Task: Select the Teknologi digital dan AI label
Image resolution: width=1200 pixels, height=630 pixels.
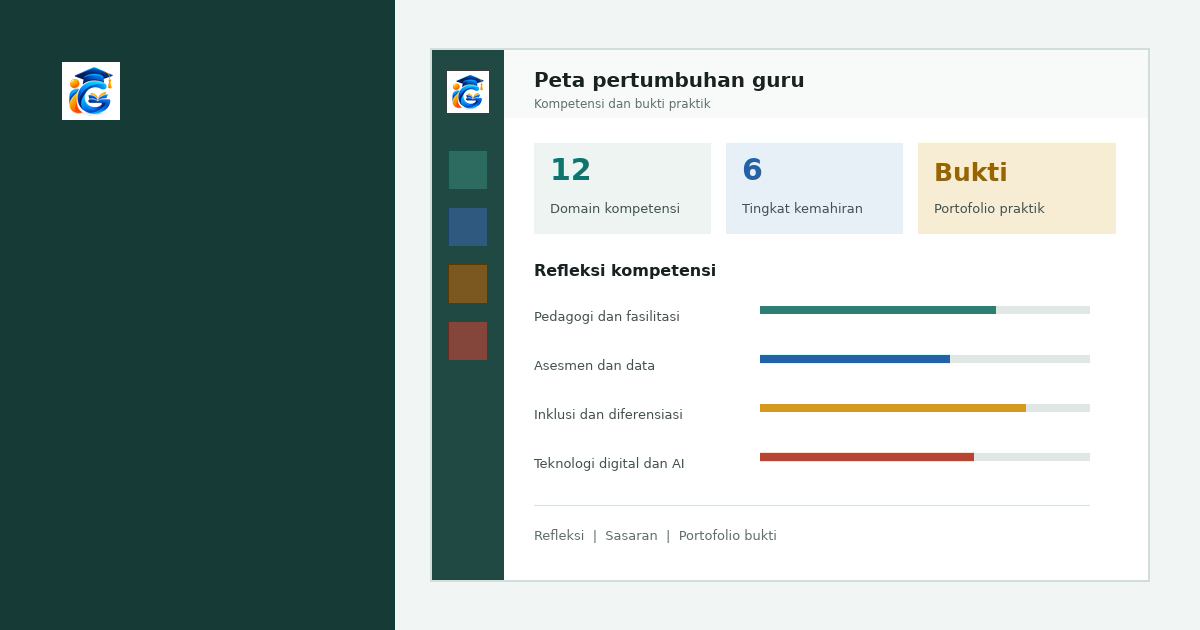Action: (x=609, y=464)
